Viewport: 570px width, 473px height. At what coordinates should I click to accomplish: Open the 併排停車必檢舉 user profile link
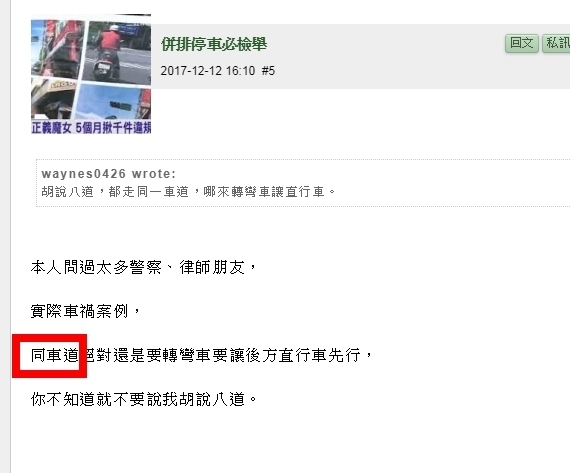pos(214,44)
